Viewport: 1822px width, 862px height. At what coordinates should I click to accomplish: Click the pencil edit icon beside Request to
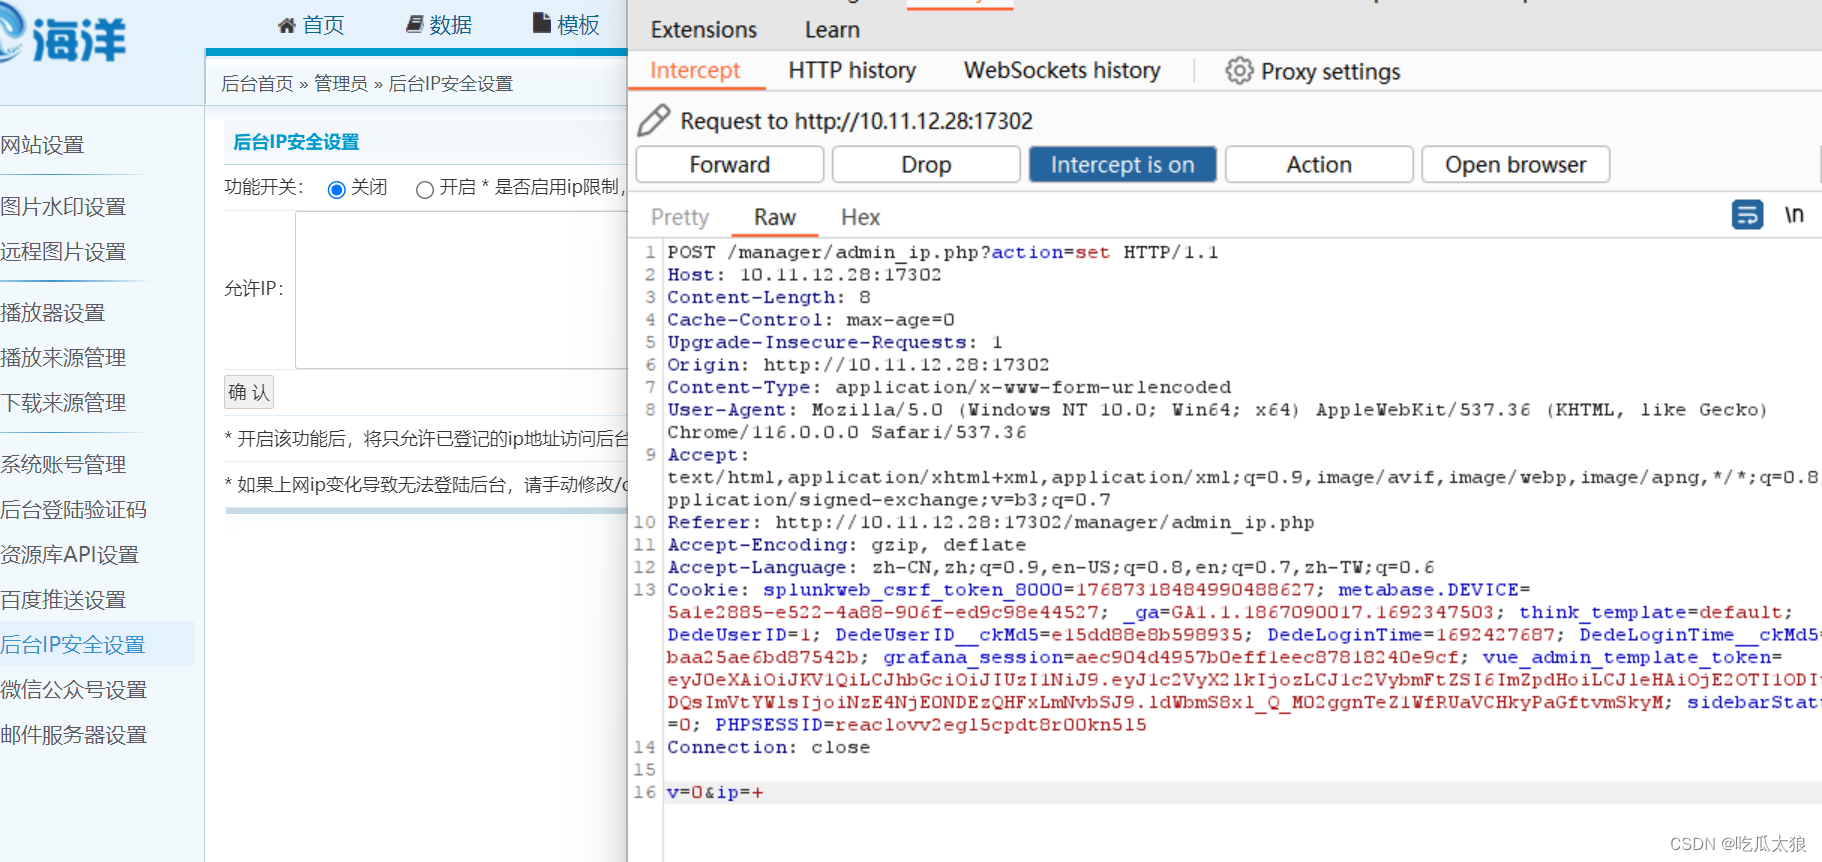pos(654,121)
